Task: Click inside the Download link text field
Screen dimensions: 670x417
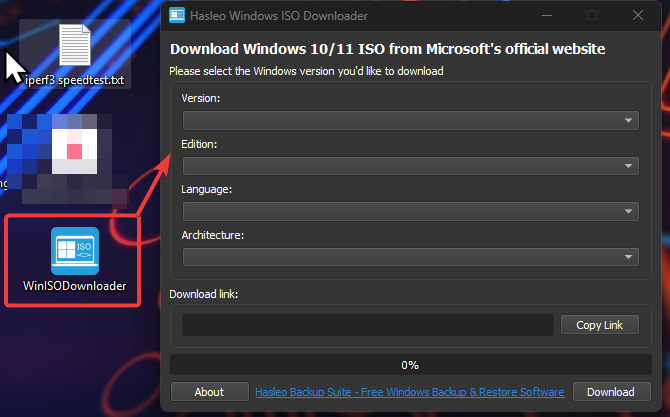Action: (367, 325)
